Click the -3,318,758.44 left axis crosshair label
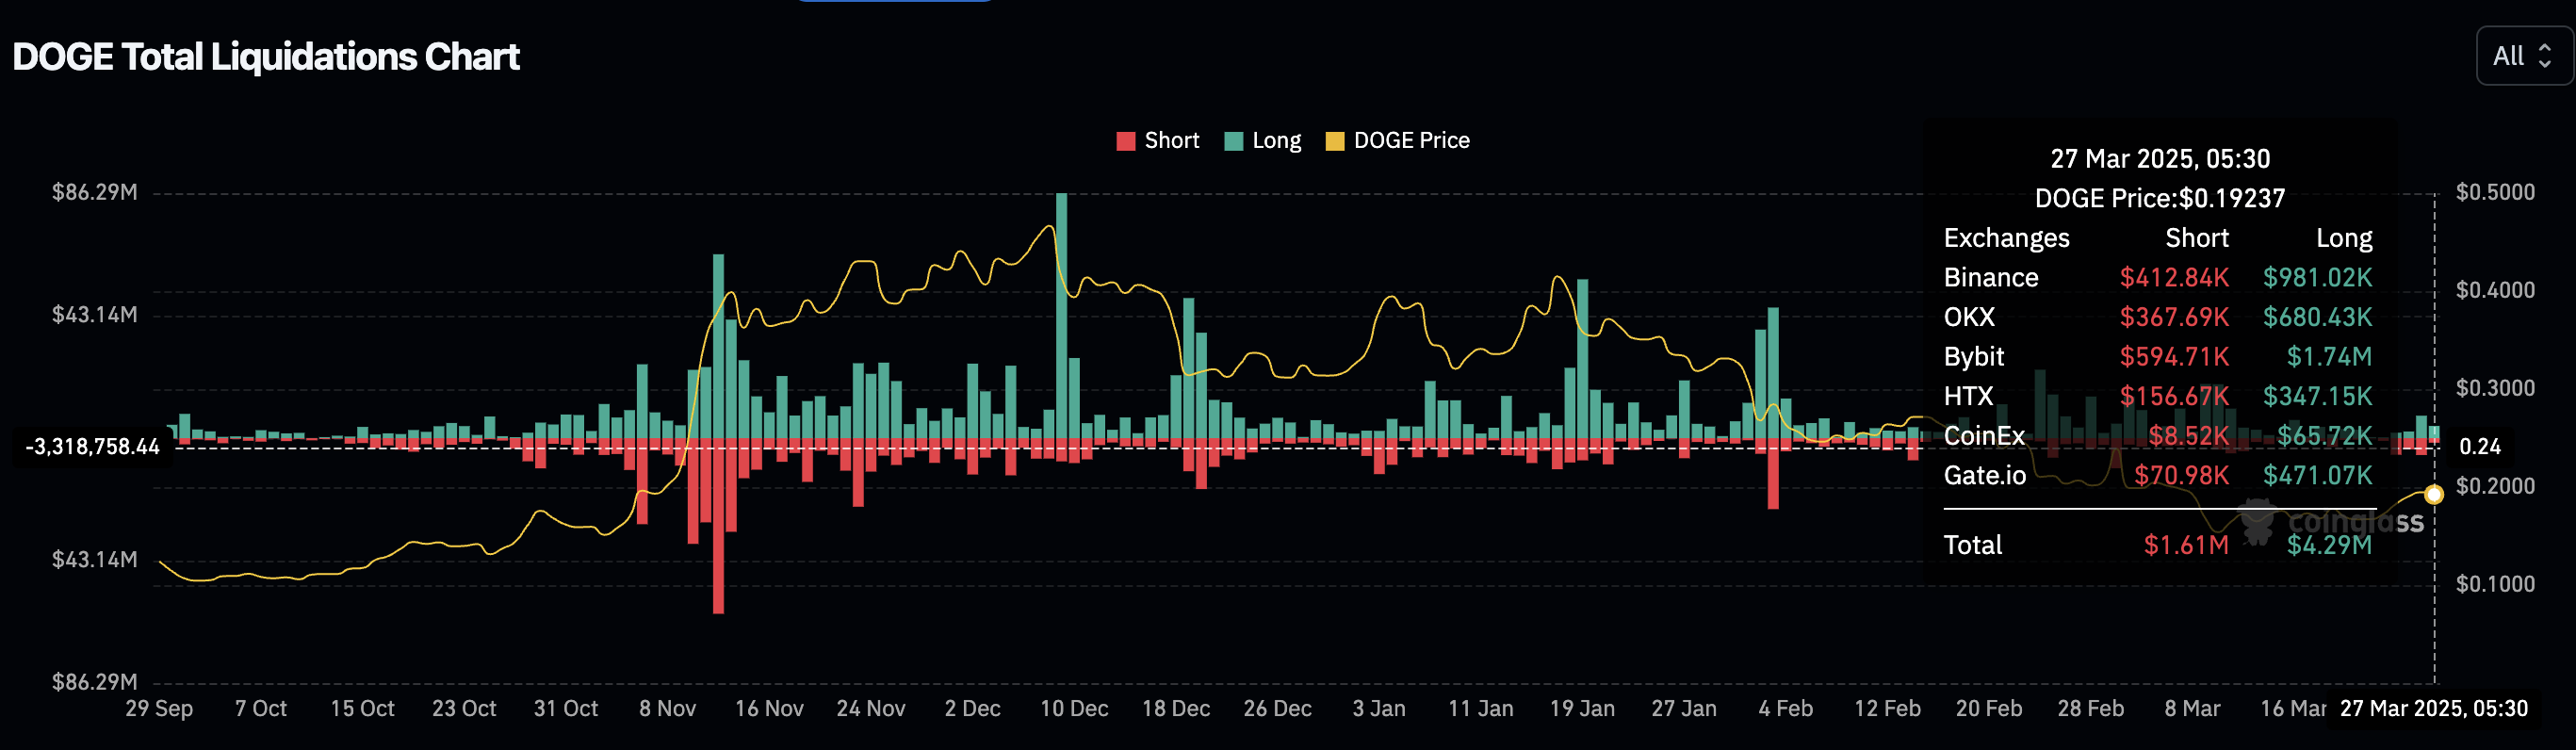Viewport: 2576px width, 750px height. [x=93, y=447]
